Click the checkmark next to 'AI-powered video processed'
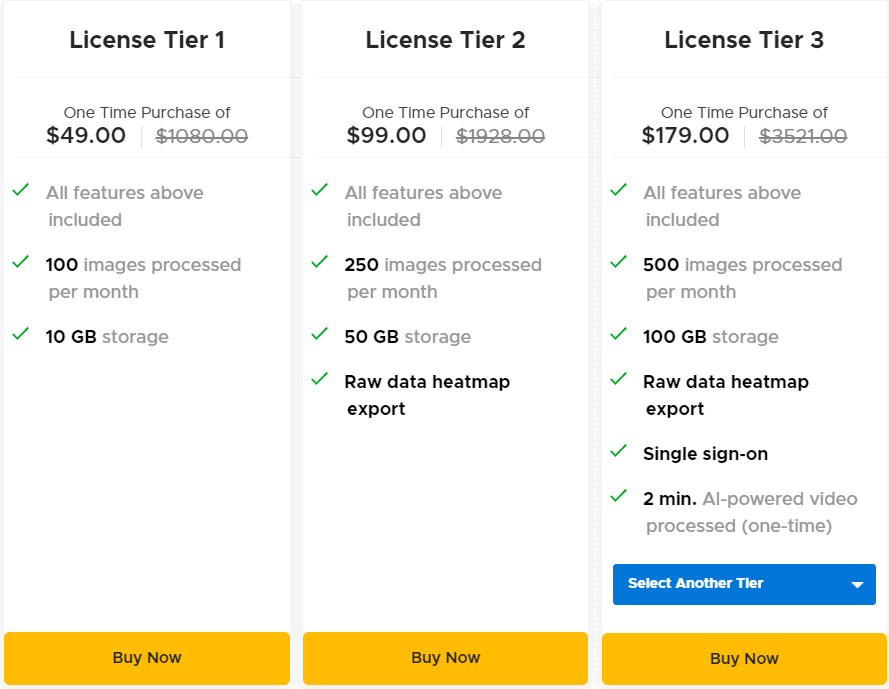Image resolution: width=889 pixels, height=689 pixels. [x=618, y=498]
